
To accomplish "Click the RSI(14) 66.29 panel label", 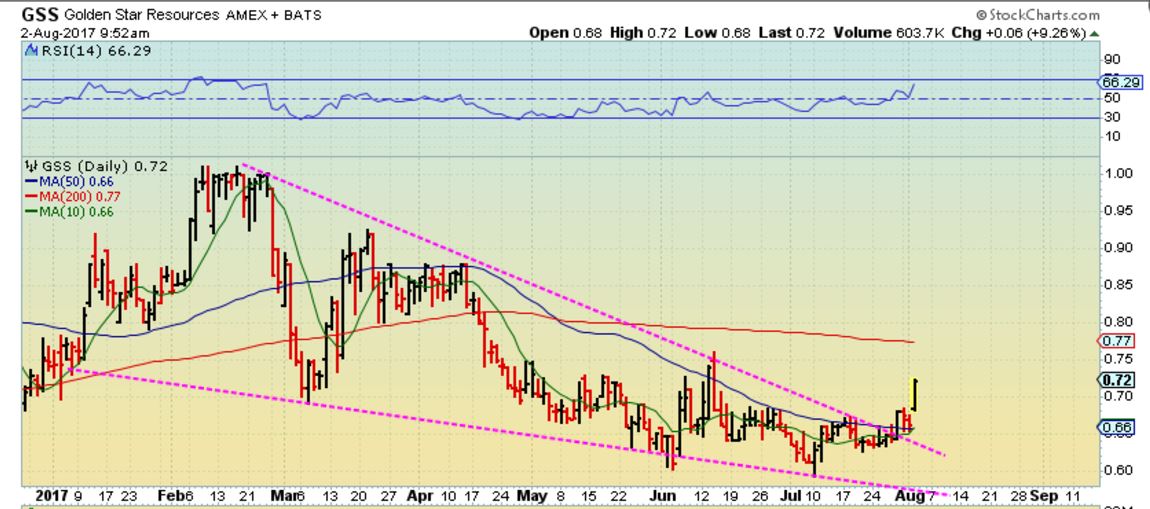I will 95,51.
